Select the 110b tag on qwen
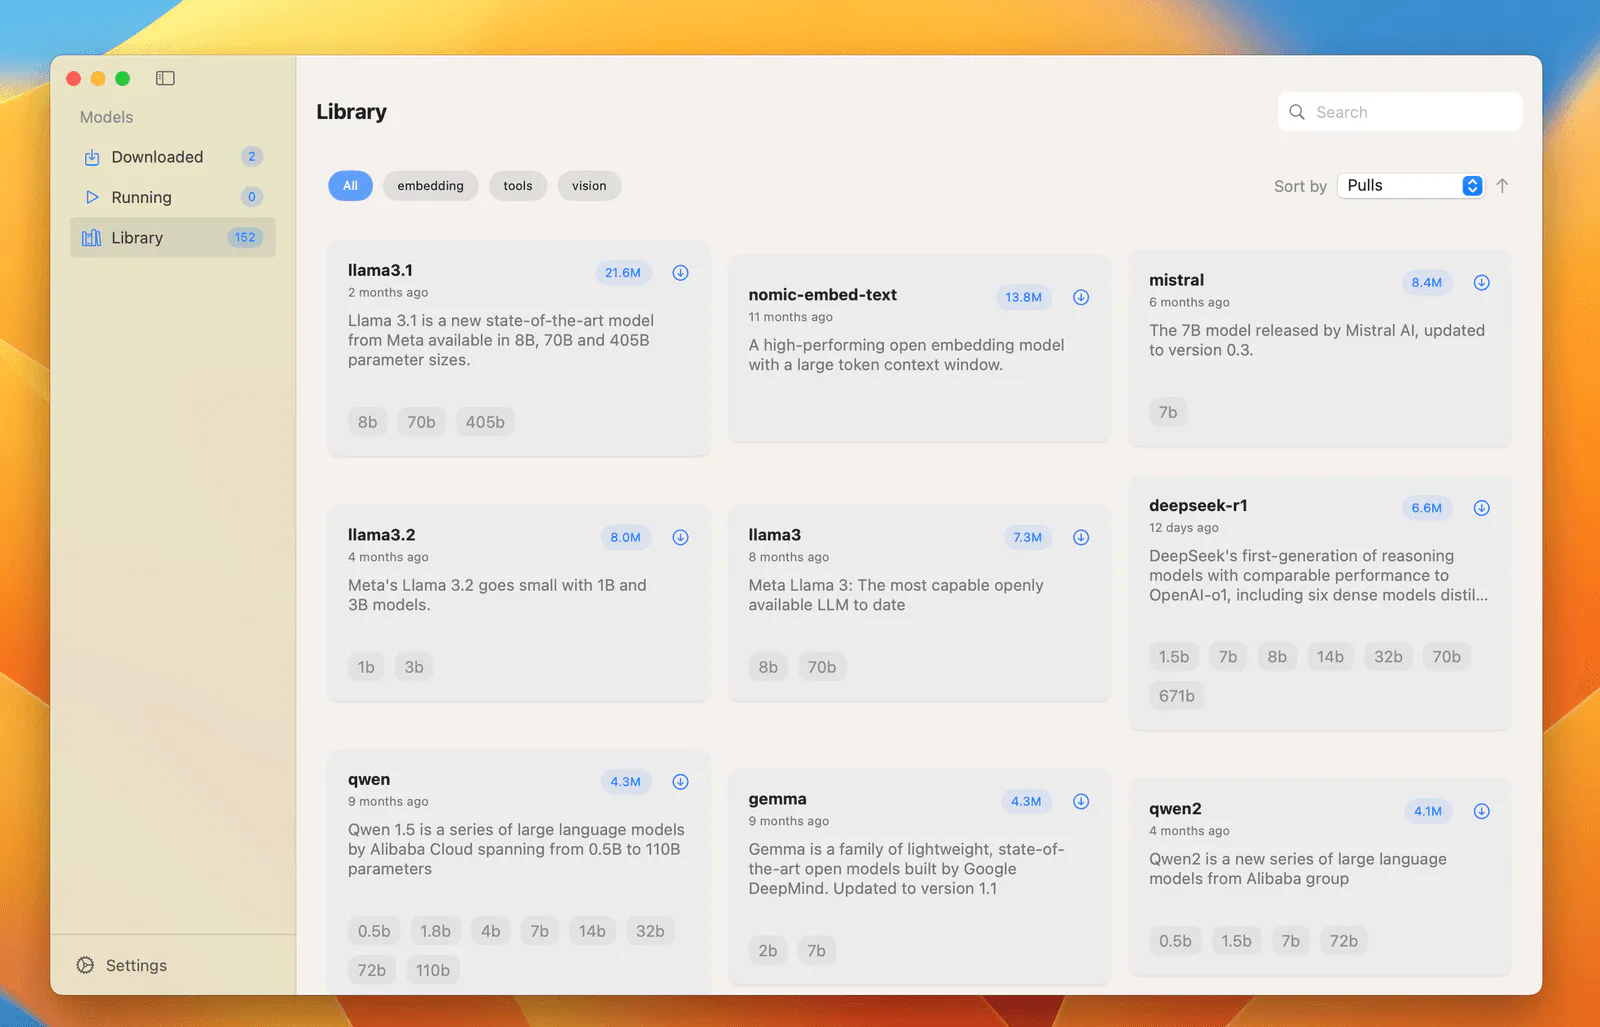The height and width of the screenshot is (1027, 1600). pyautogui.click(x=433, y=970)
